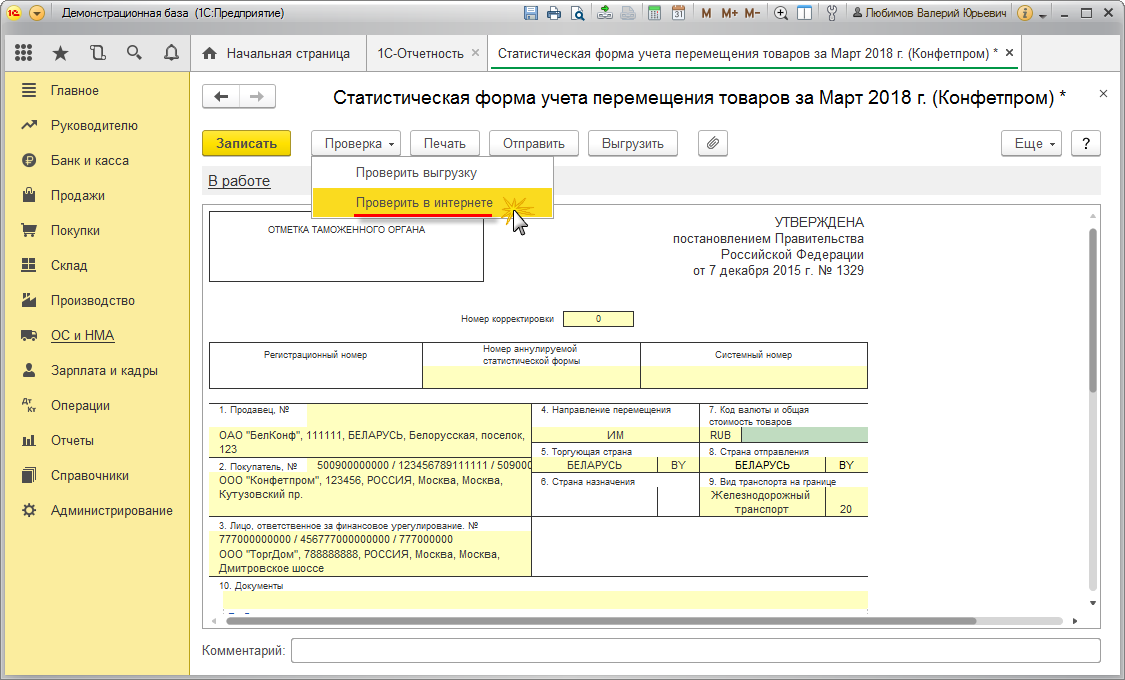Open Администрирование section in sidebar
Screen dimensions: 1125x680
pyautogui.click(x=96, y=511)
